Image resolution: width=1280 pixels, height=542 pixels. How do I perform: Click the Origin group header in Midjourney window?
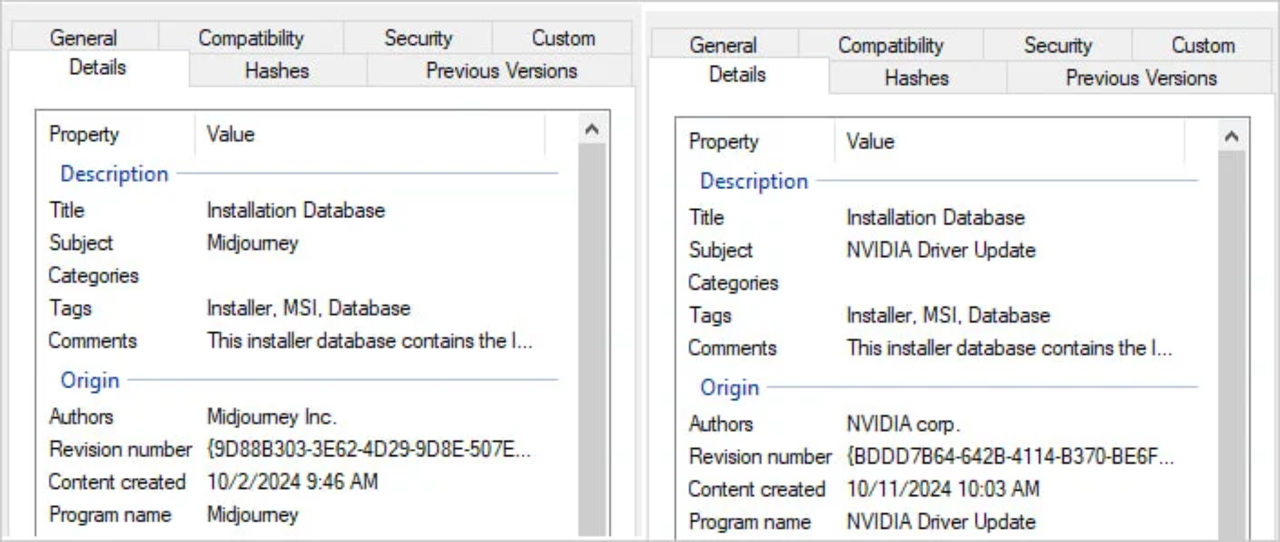[x=89, y=380]
